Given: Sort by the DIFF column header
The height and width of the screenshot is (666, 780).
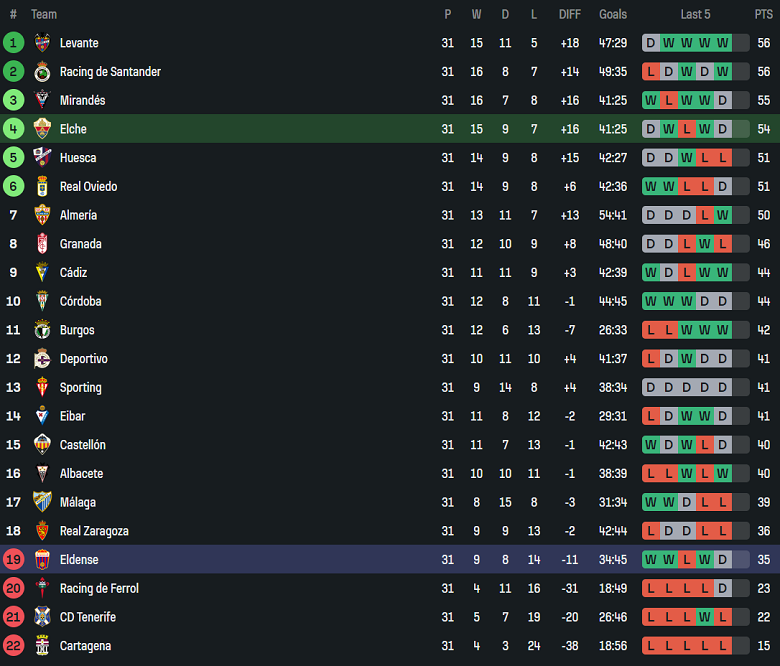Looking at the screenshot, I should pos(570,14).
